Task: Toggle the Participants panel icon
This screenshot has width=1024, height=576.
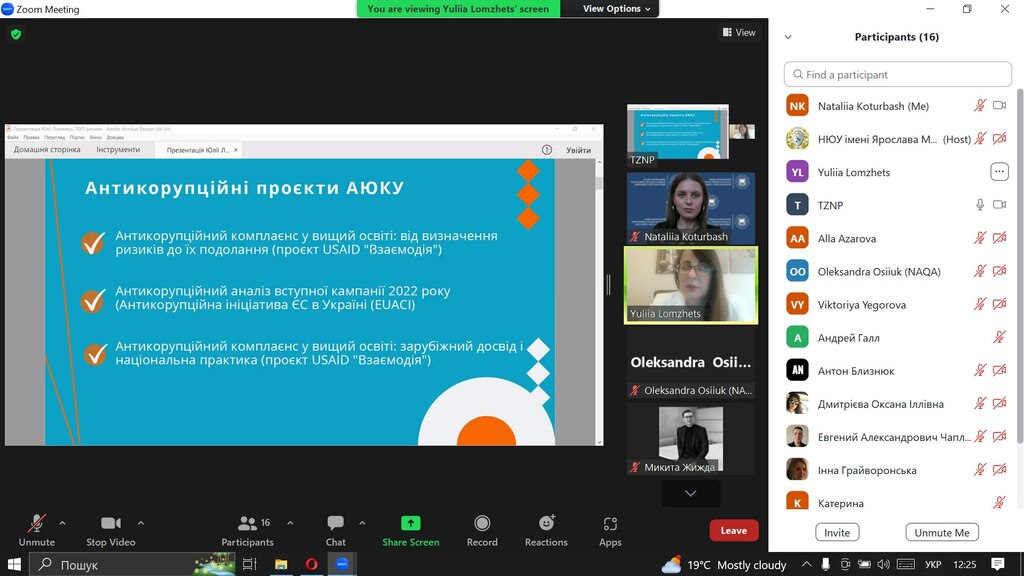Action: pos(247,523)
